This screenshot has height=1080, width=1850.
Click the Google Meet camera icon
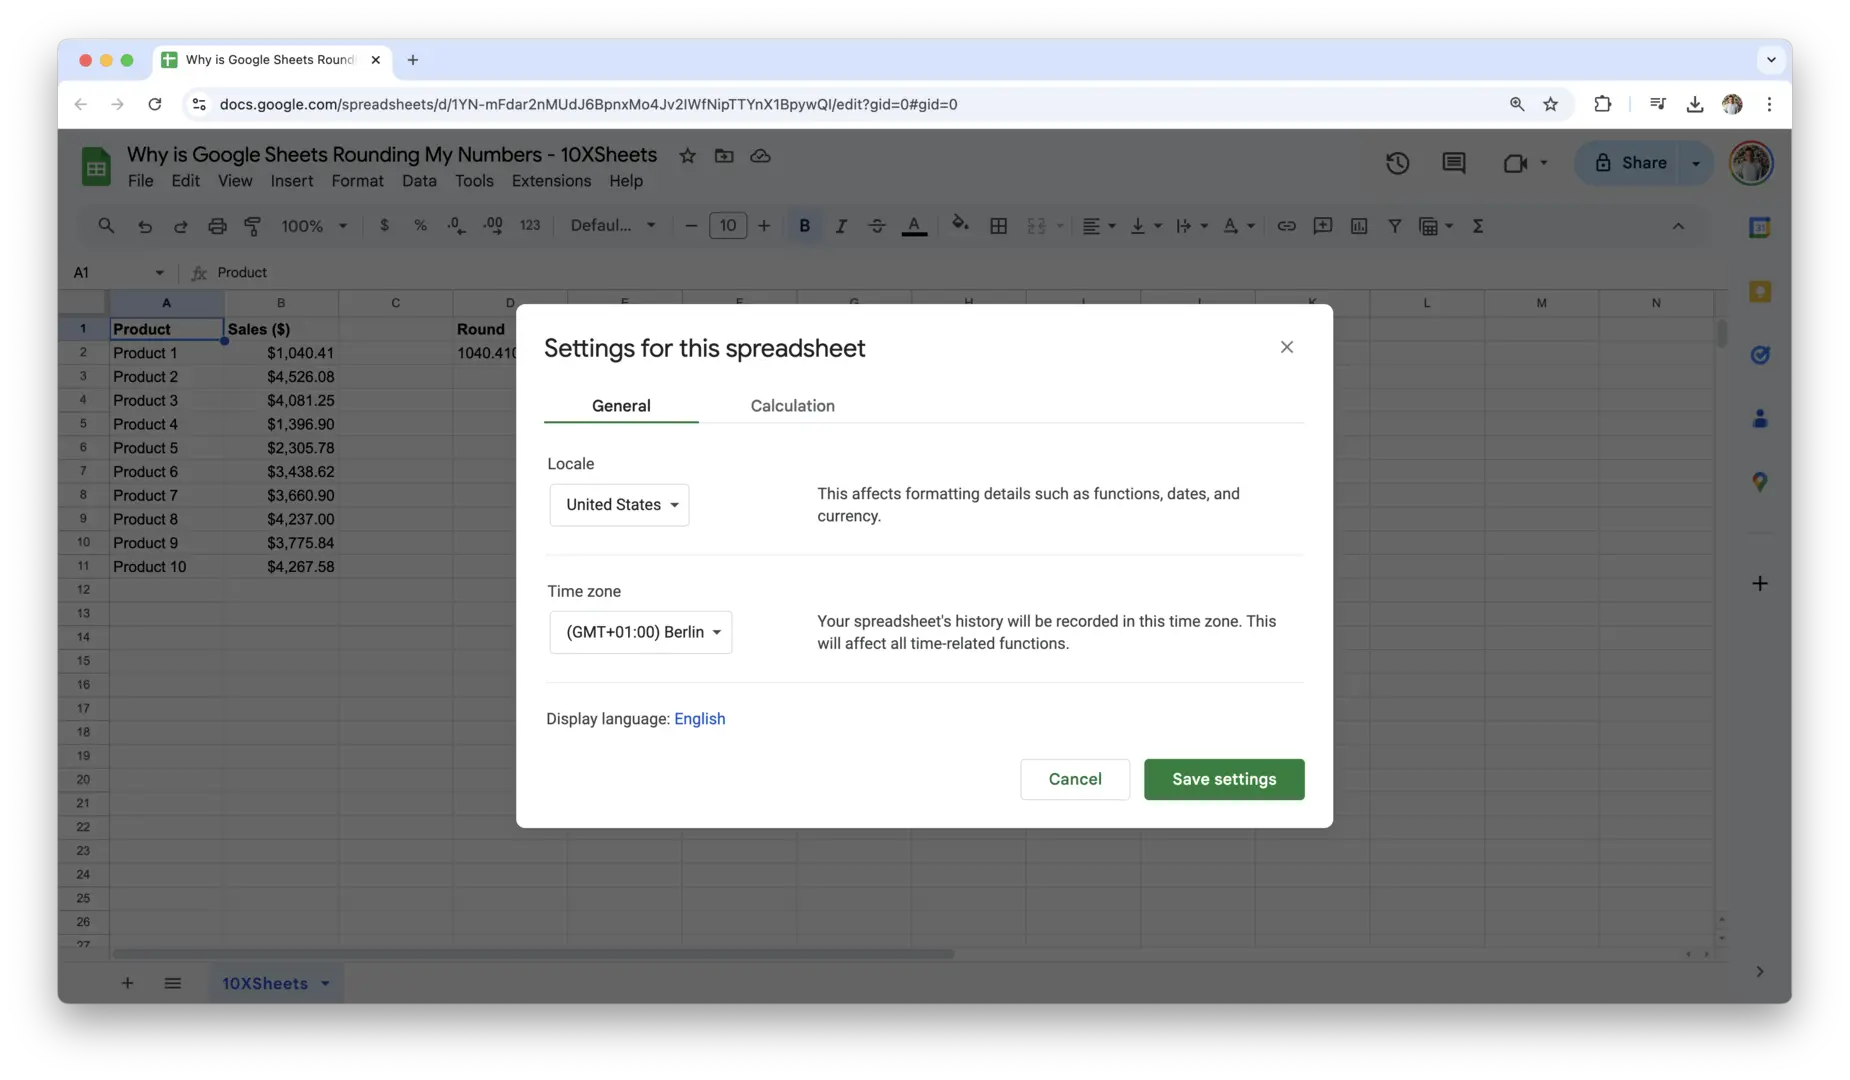pyautogui.click(x=1514, y=163)
